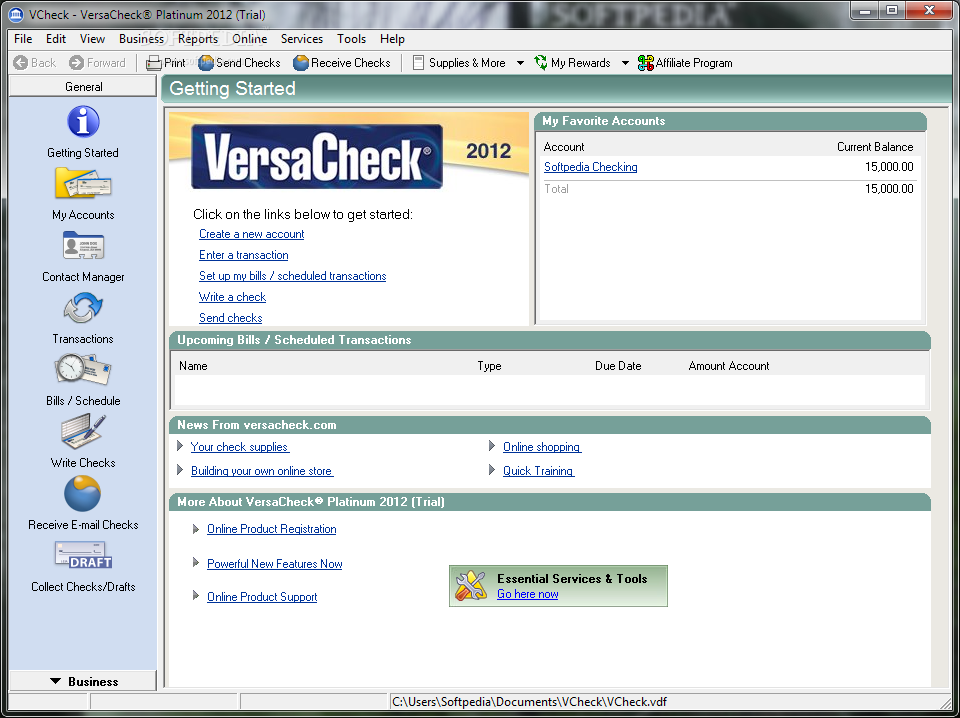960x718 pixels.
Task: Expand arrow beside Online shopping
Action: click(x=492, y=446)
